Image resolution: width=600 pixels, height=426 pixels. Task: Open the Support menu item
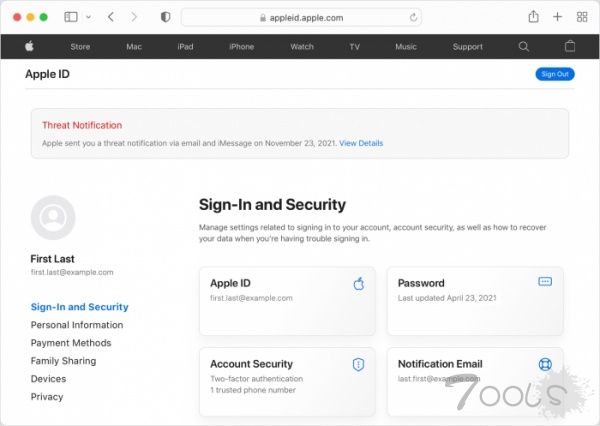(x=467, y=46)
